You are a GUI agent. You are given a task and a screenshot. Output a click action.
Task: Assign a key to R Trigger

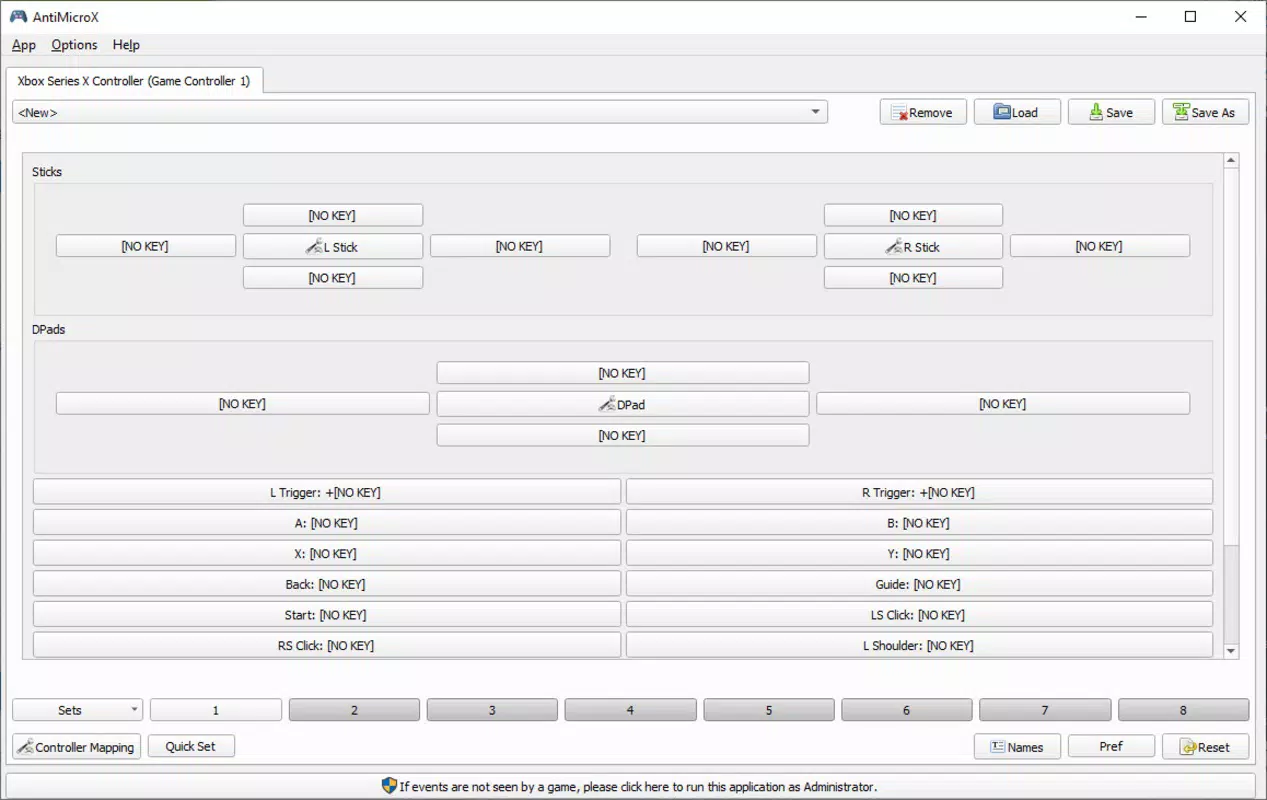click(x=919, y=492)
